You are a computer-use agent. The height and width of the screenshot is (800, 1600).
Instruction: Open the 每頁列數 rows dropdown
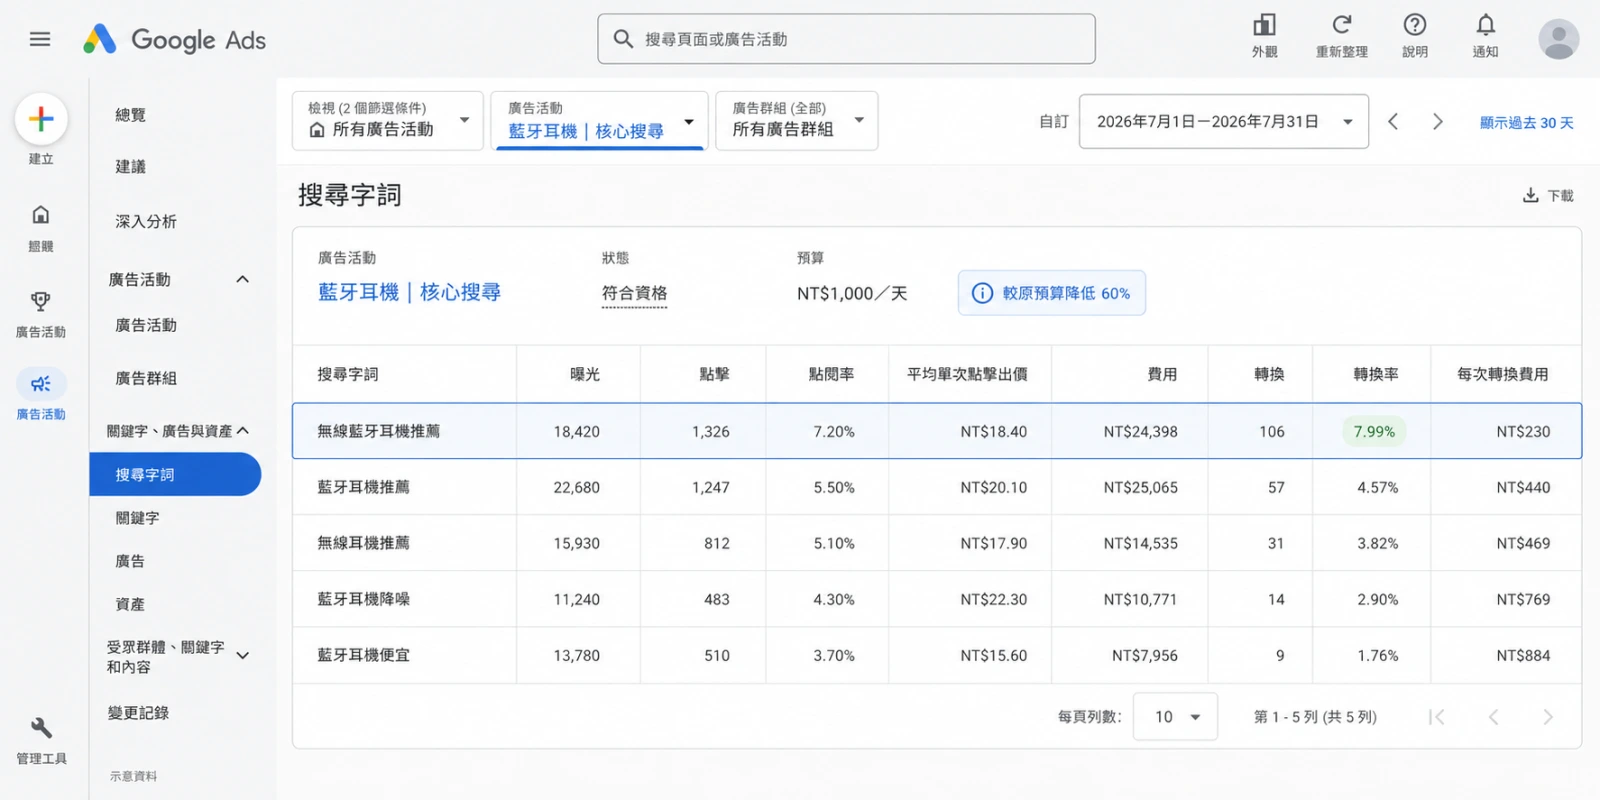pos(1175,716)
